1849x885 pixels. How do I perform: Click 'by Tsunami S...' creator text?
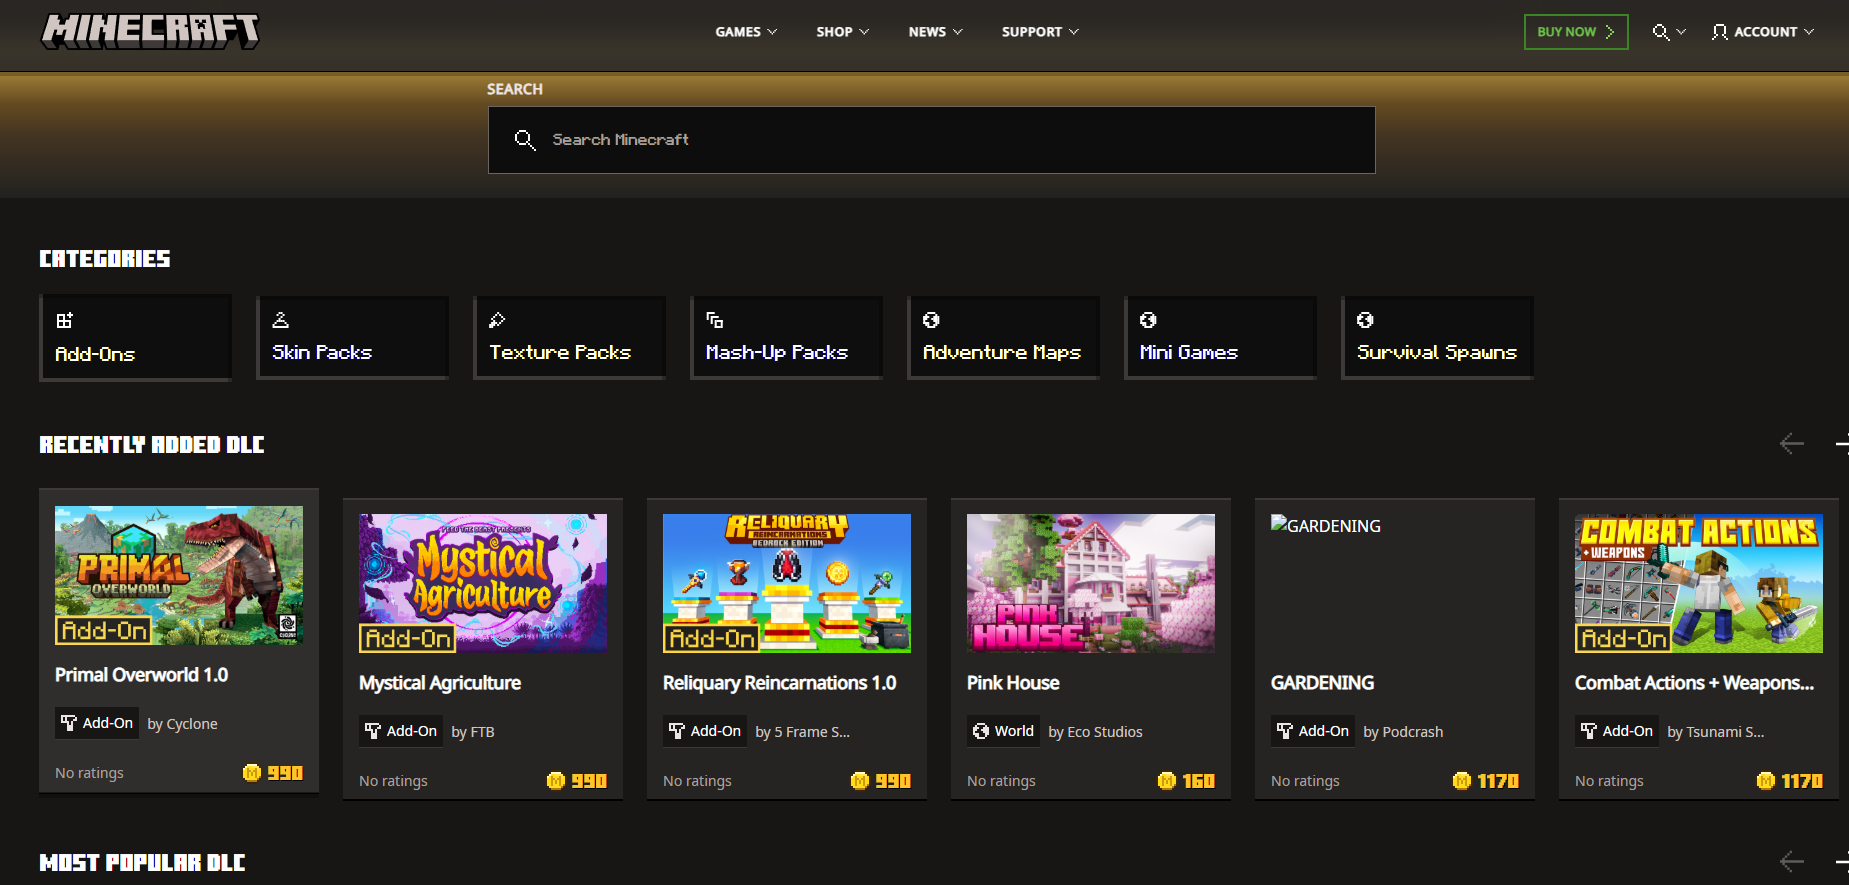pyautogui.click(x=1716, y=732)
